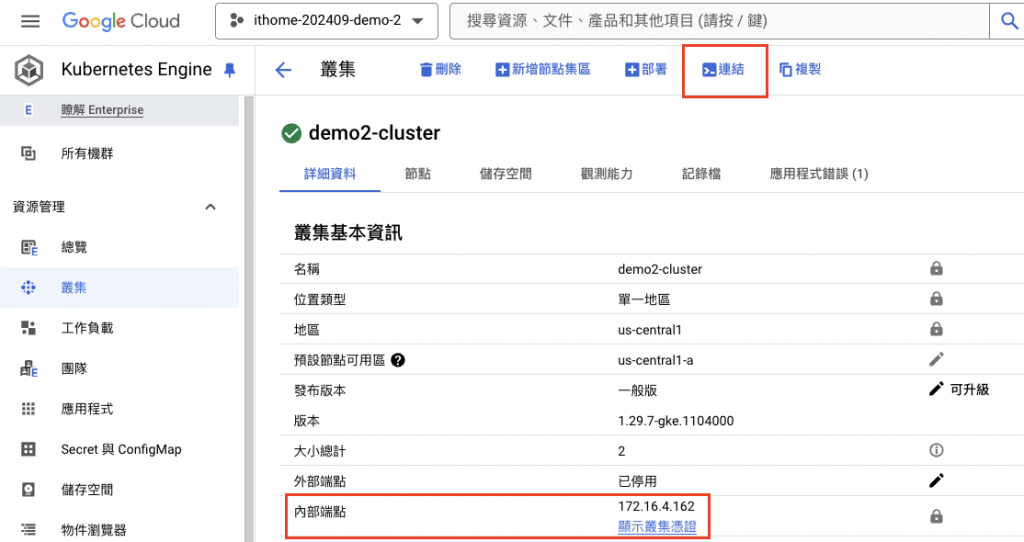The image size is (1024, 542).
Task: Click the Kubernetes Engine hexagon icon
Action: click(29, 70)
